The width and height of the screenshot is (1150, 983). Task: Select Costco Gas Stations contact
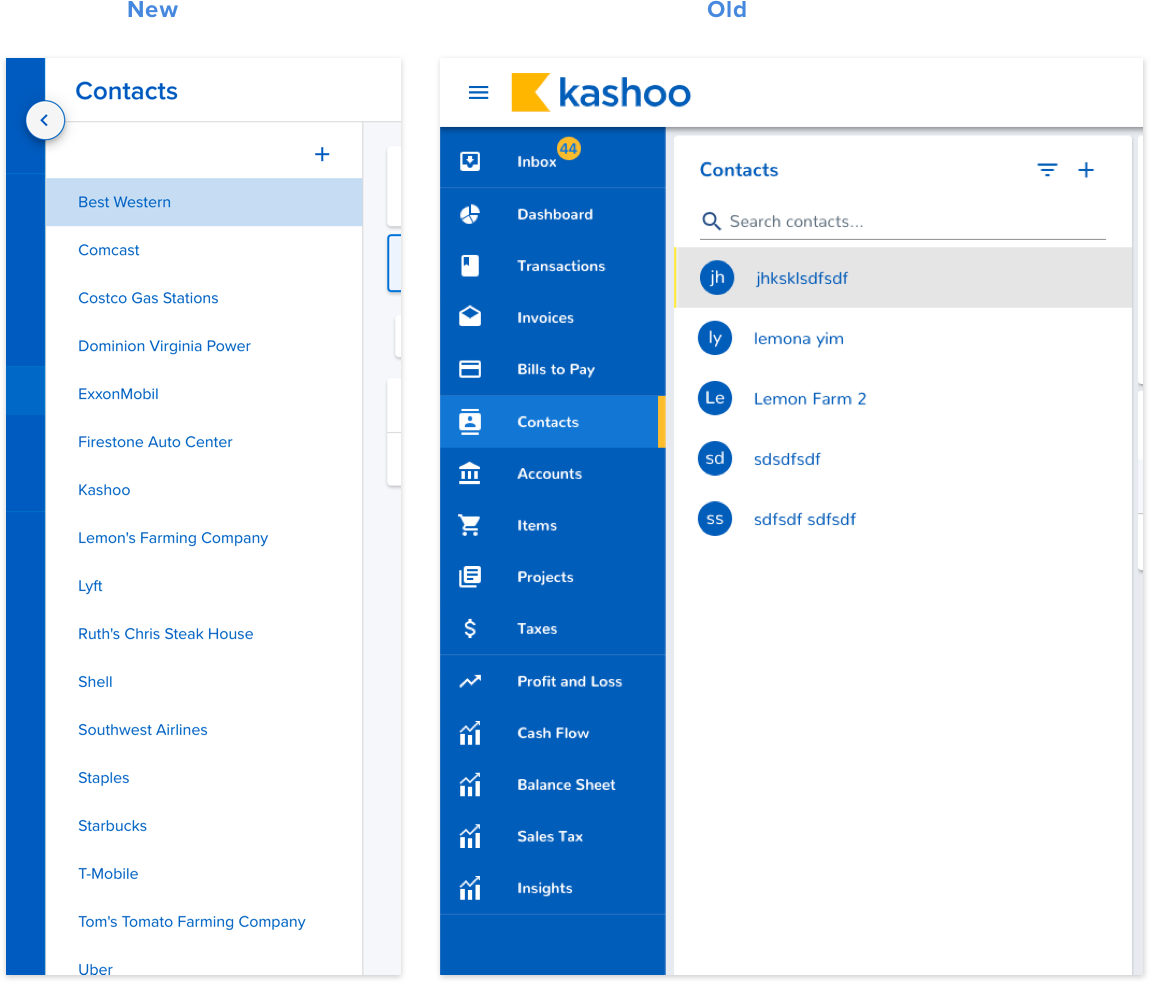204,298
